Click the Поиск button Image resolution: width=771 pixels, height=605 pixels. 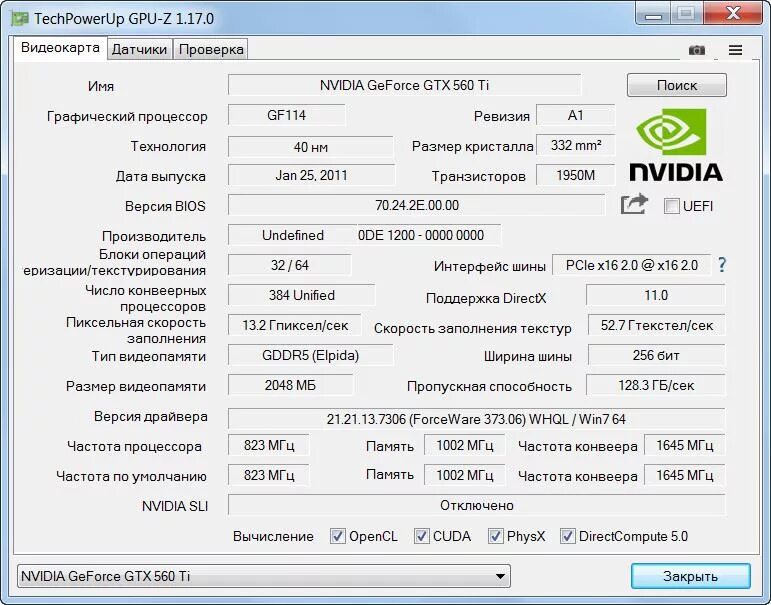(677, 85)
